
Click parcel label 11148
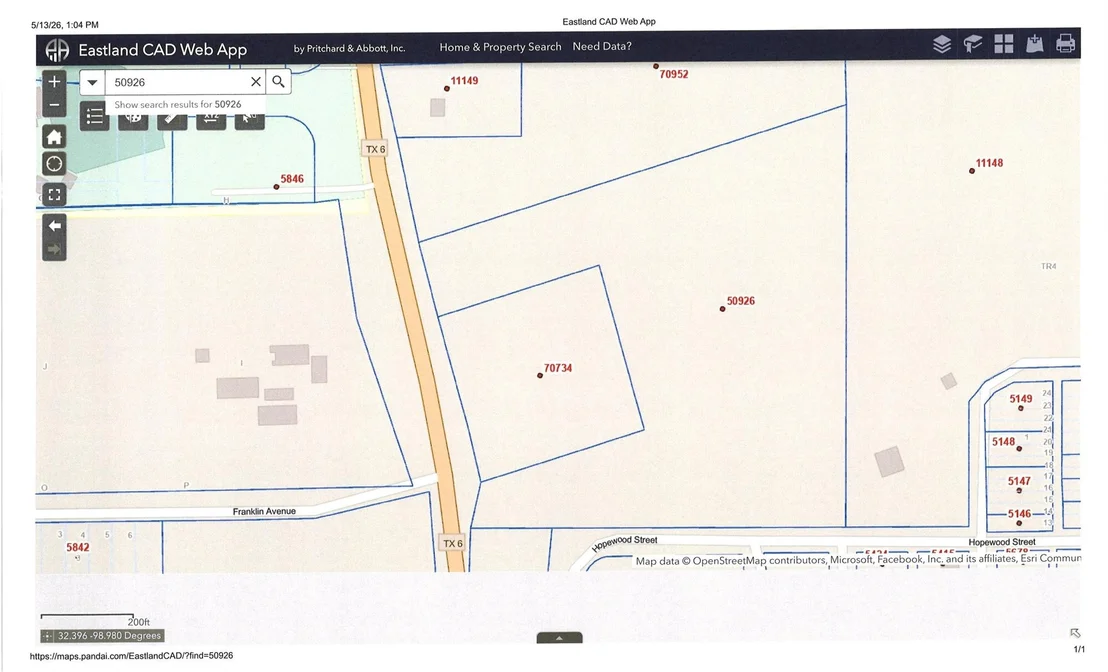[989, 163]
